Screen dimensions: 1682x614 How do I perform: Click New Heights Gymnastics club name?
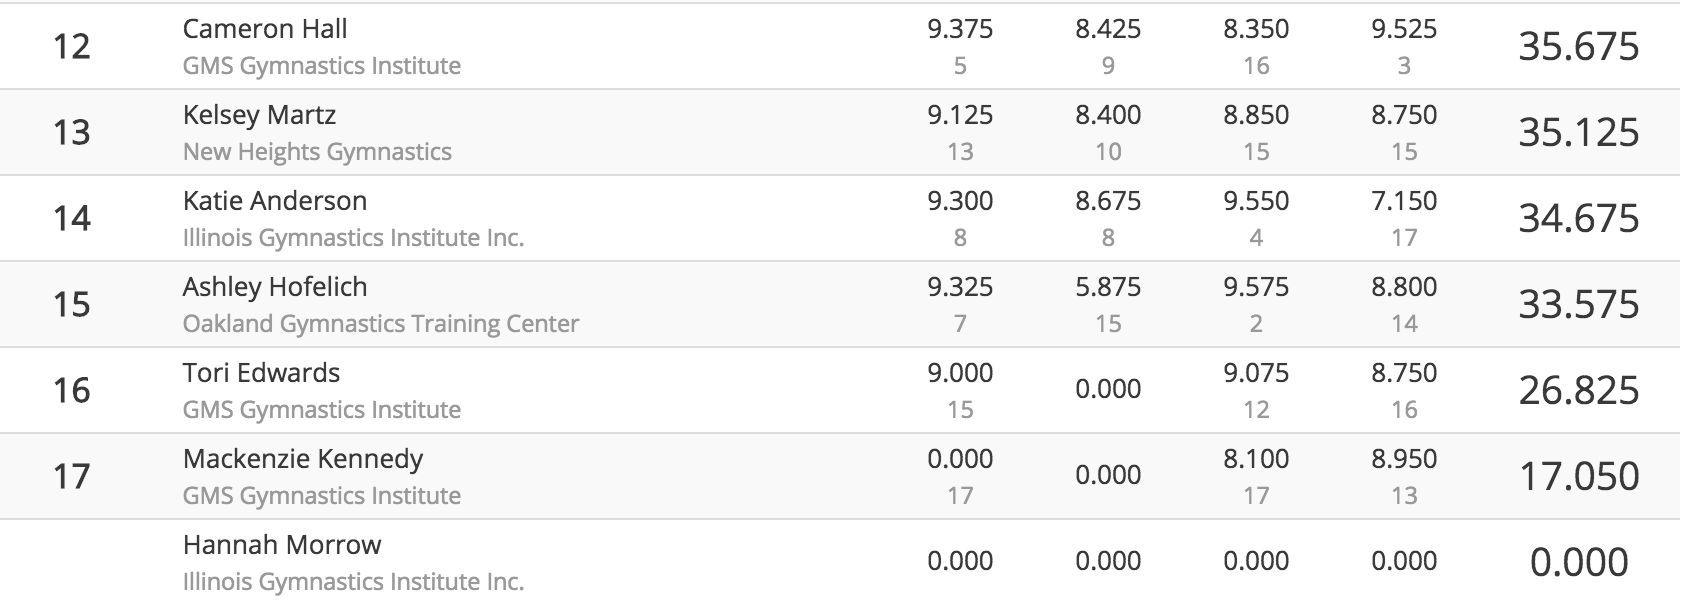[x=317, y=152]
